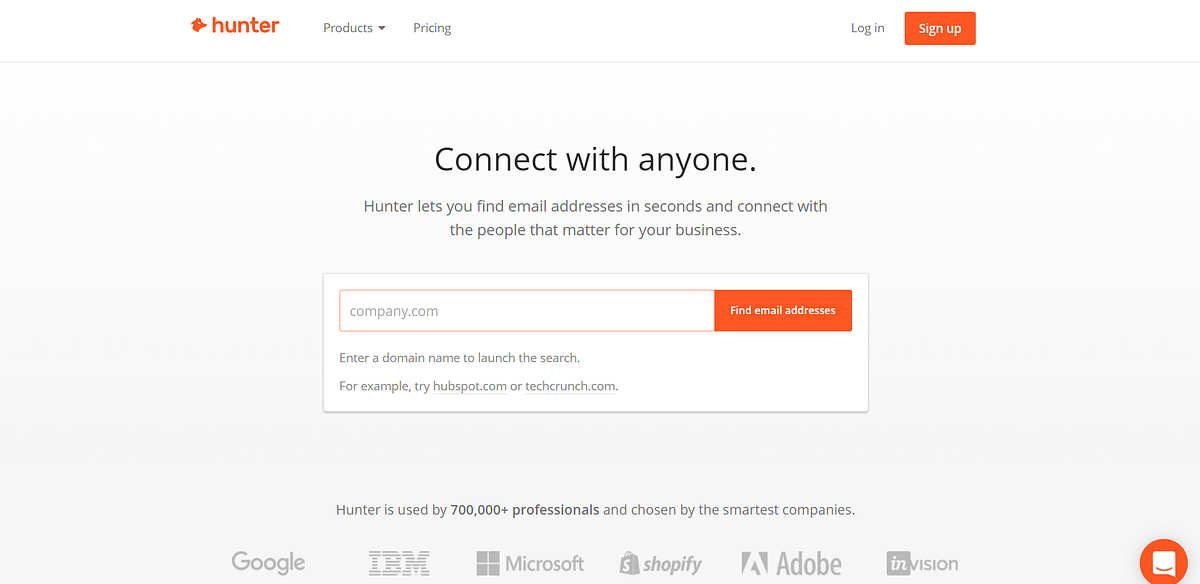Screen dimensions: 1200x584
Task: Expand the caret arrow beside Products
Action: point(381,29)
